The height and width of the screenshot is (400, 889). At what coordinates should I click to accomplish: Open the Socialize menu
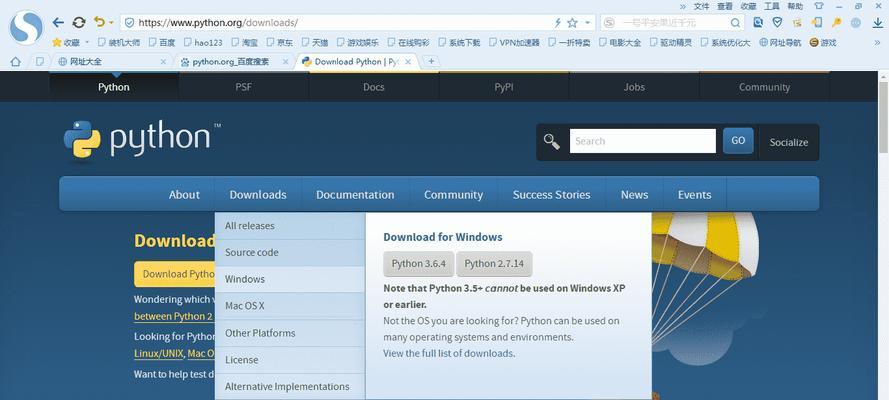789,142
